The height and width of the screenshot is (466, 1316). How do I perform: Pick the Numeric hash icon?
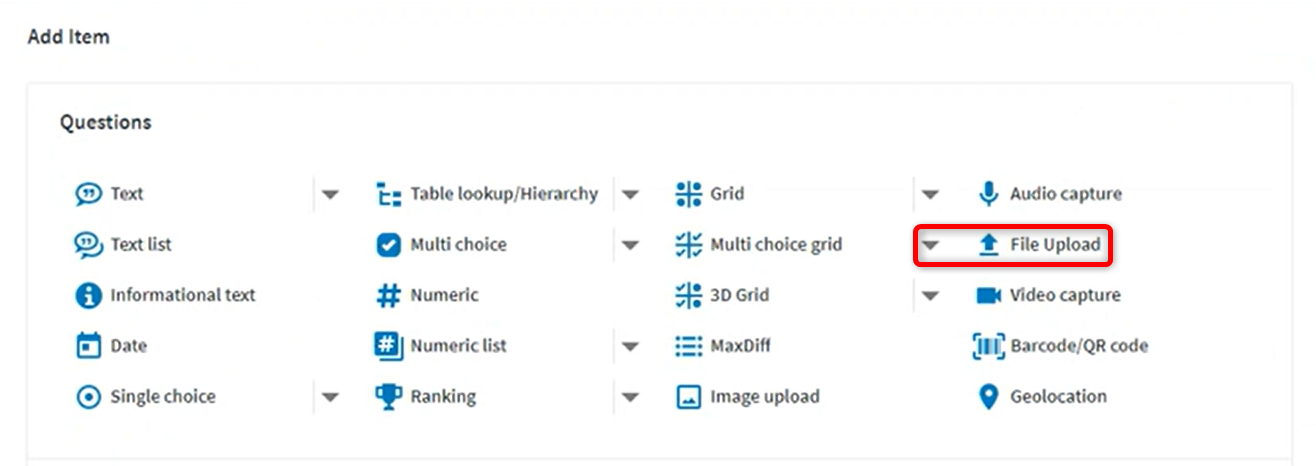(388, 295)
